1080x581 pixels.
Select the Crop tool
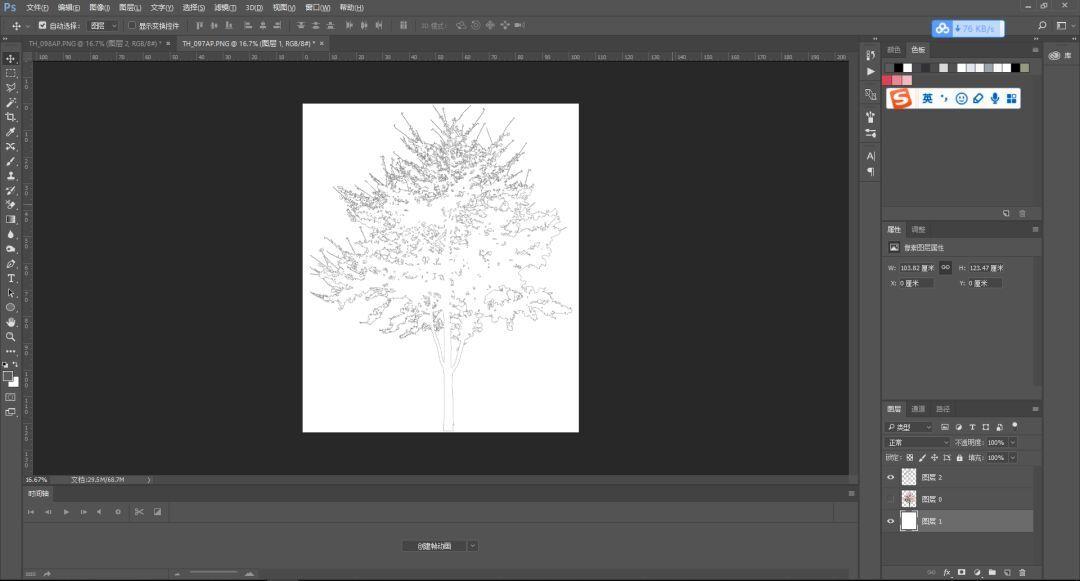(x=10, y=117)
